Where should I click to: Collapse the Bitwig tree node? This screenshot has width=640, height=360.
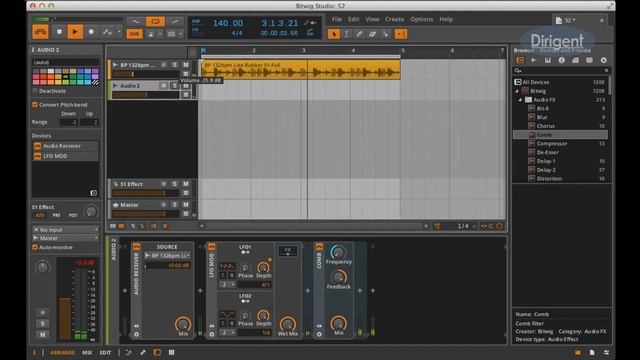[517, 91]
